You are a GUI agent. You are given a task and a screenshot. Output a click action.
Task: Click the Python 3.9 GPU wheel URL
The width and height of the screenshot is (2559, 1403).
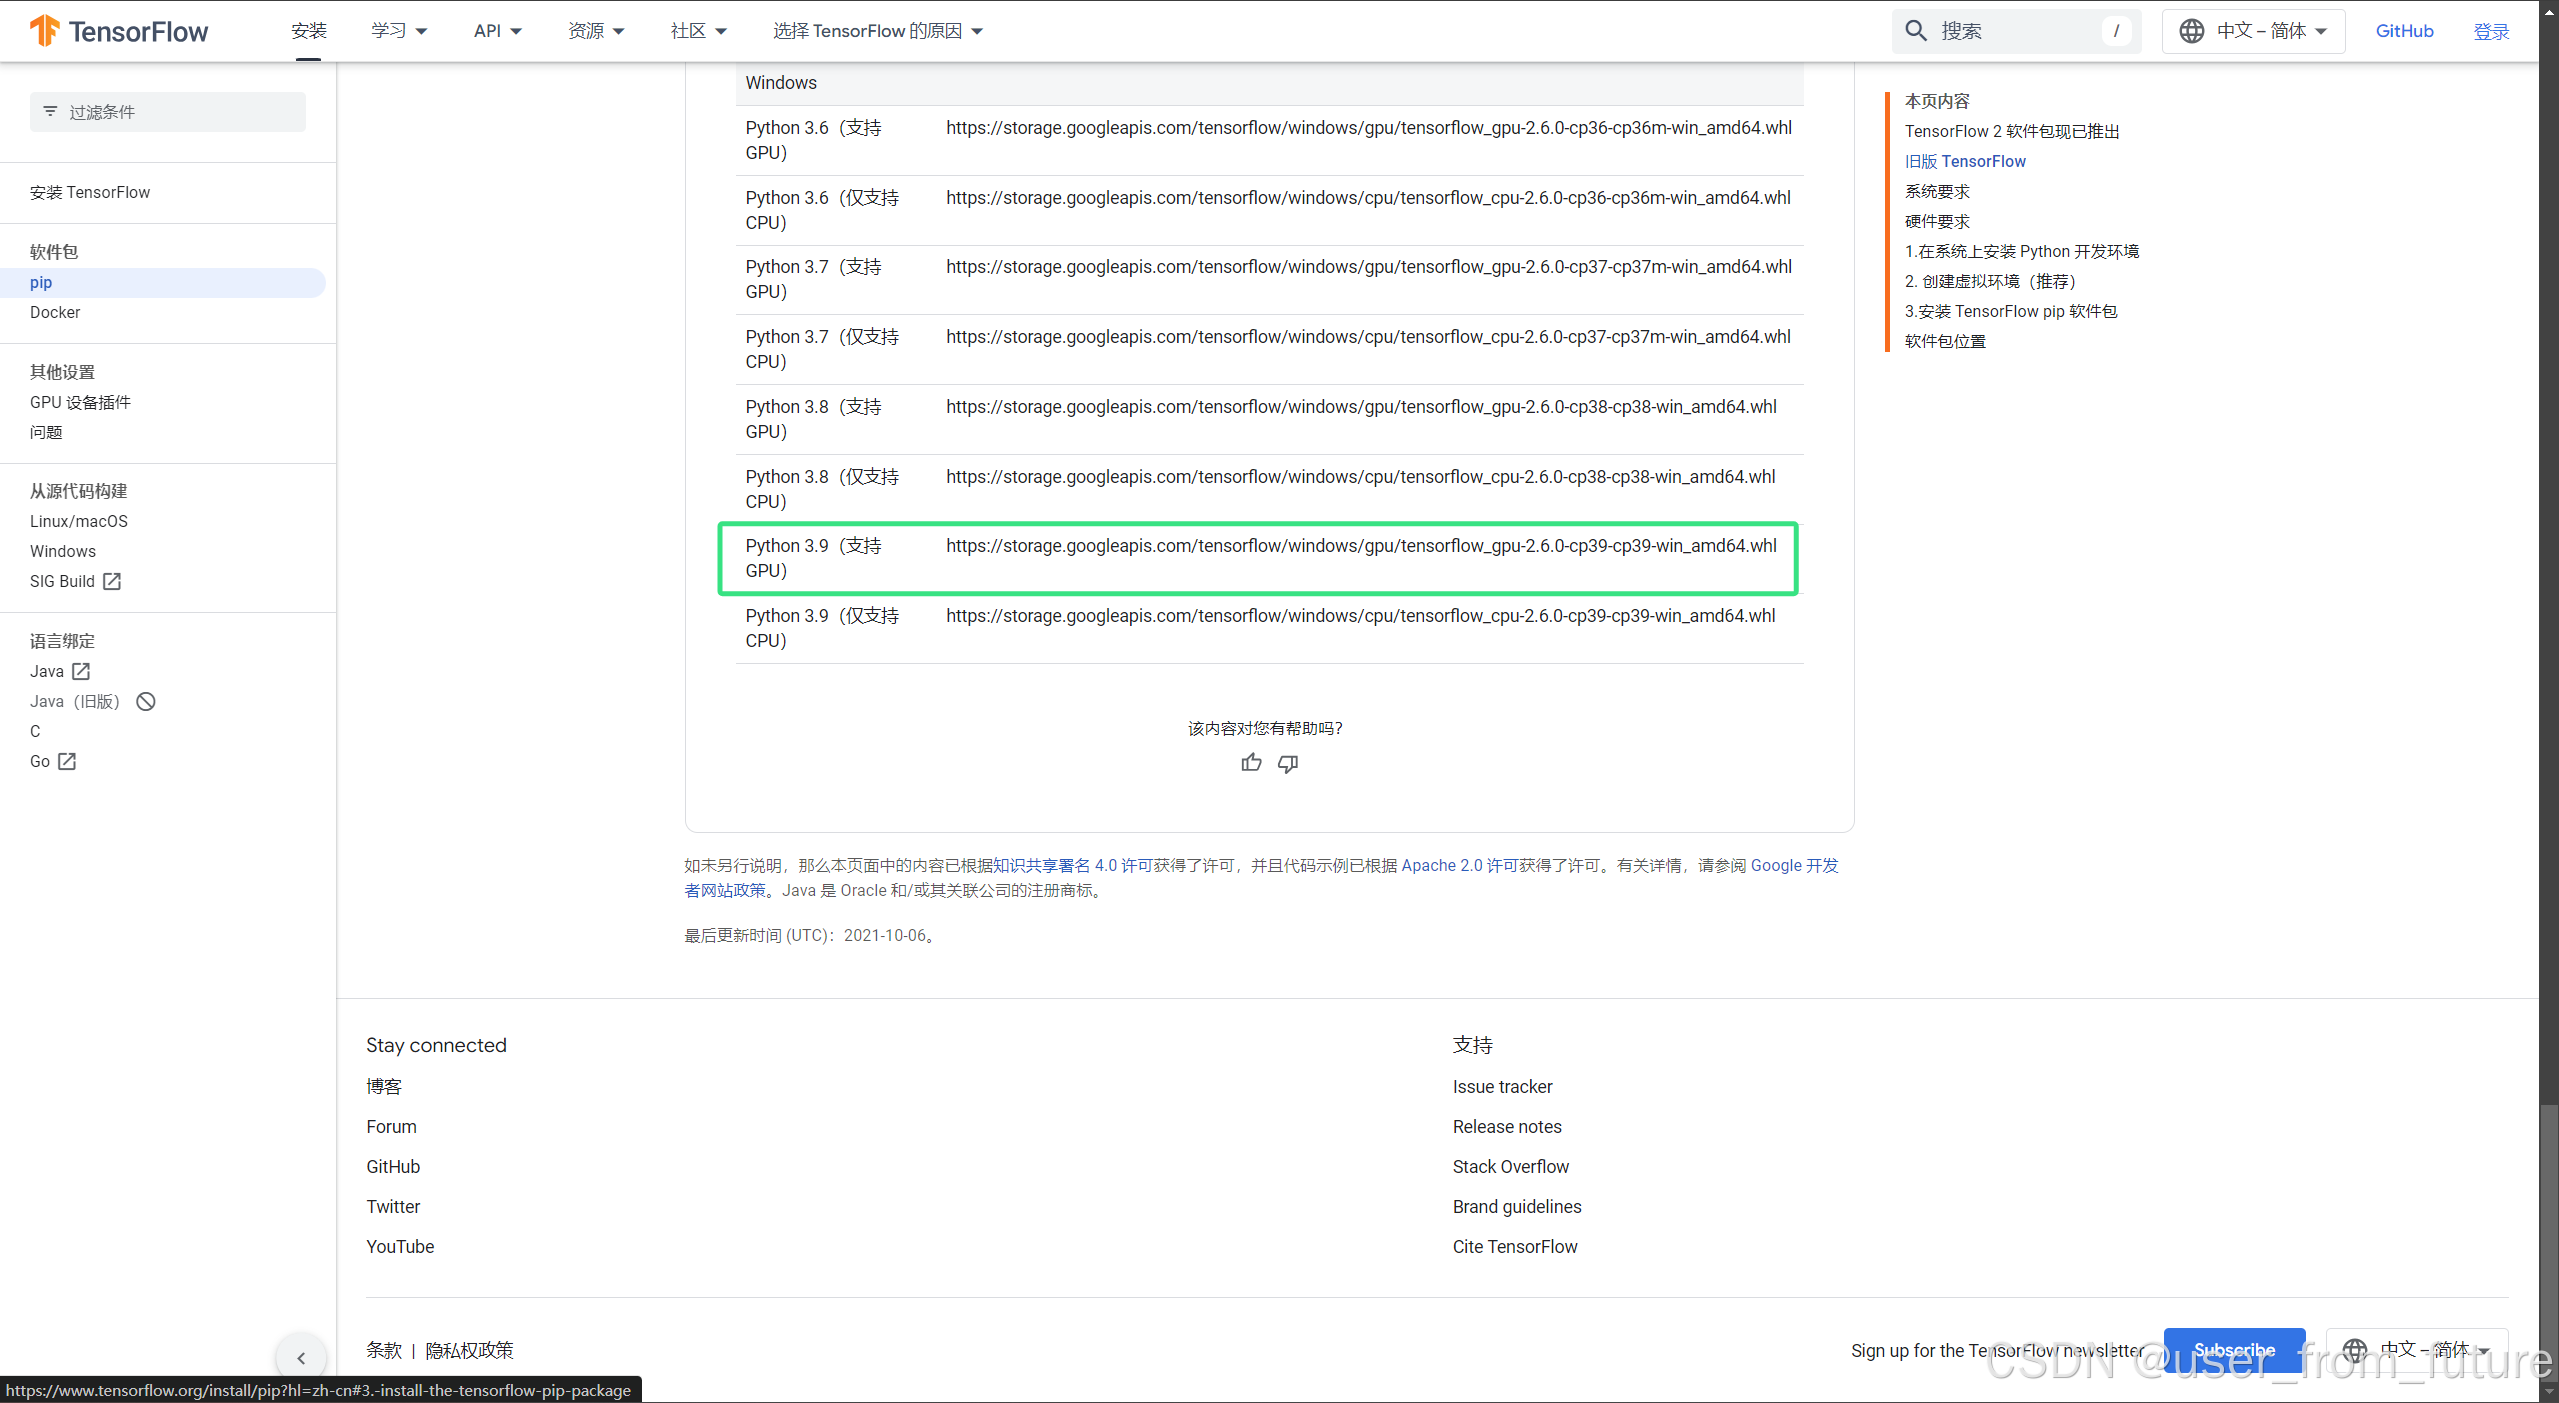(1361, 546)
